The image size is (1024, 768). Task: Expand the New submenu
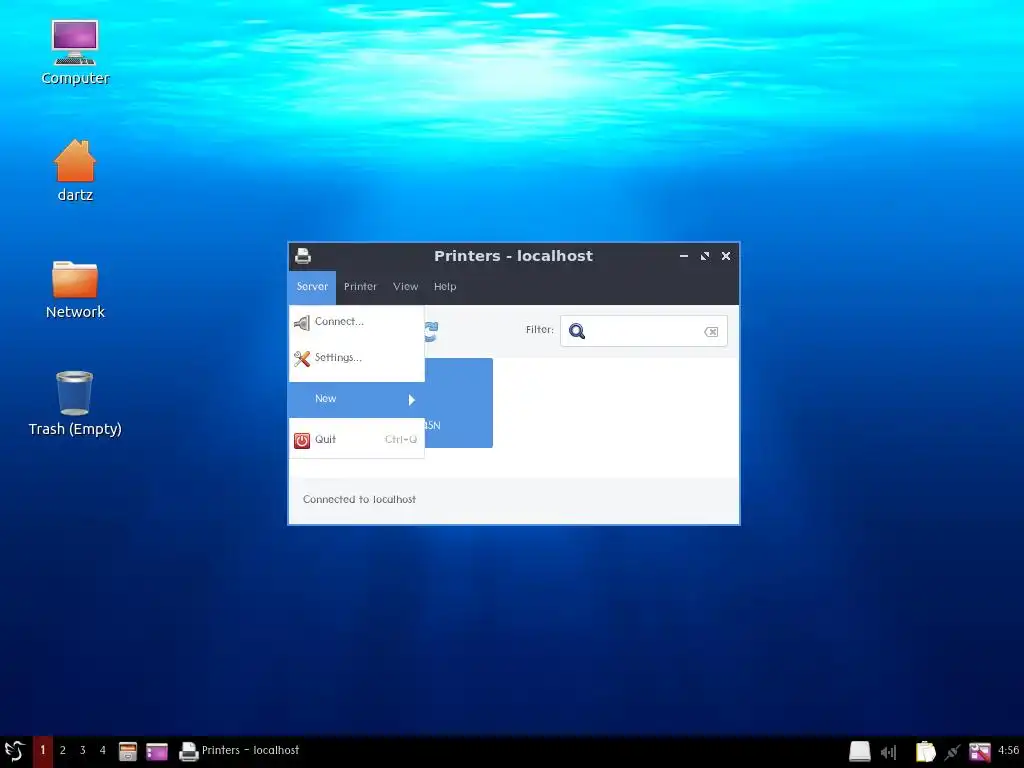[357, 399]
